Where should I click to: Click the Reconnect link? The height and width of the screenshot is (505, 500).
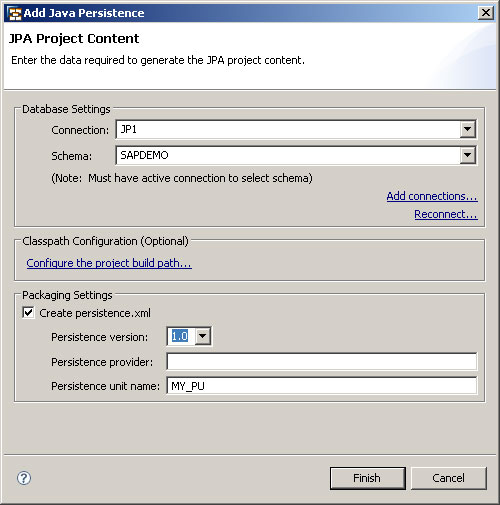pos(446,214)
